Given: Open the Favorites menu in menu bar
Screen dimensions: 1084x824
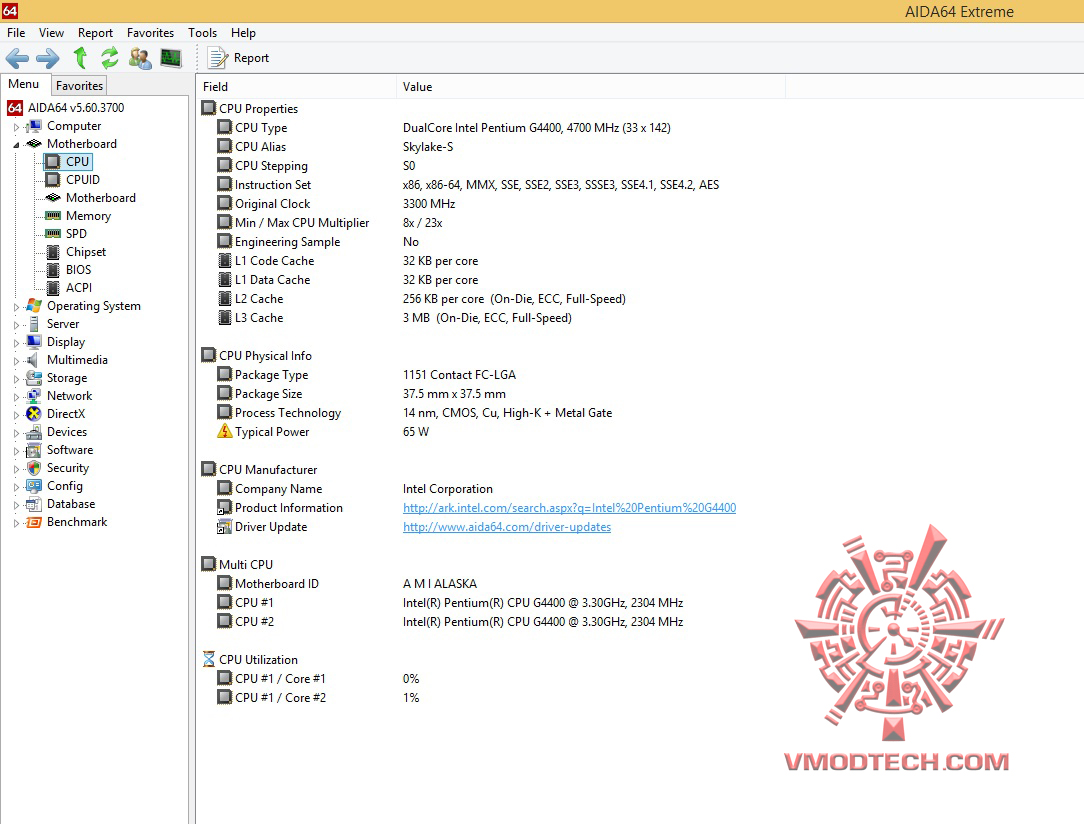Looking at the screenshot, I should [150, 32].
